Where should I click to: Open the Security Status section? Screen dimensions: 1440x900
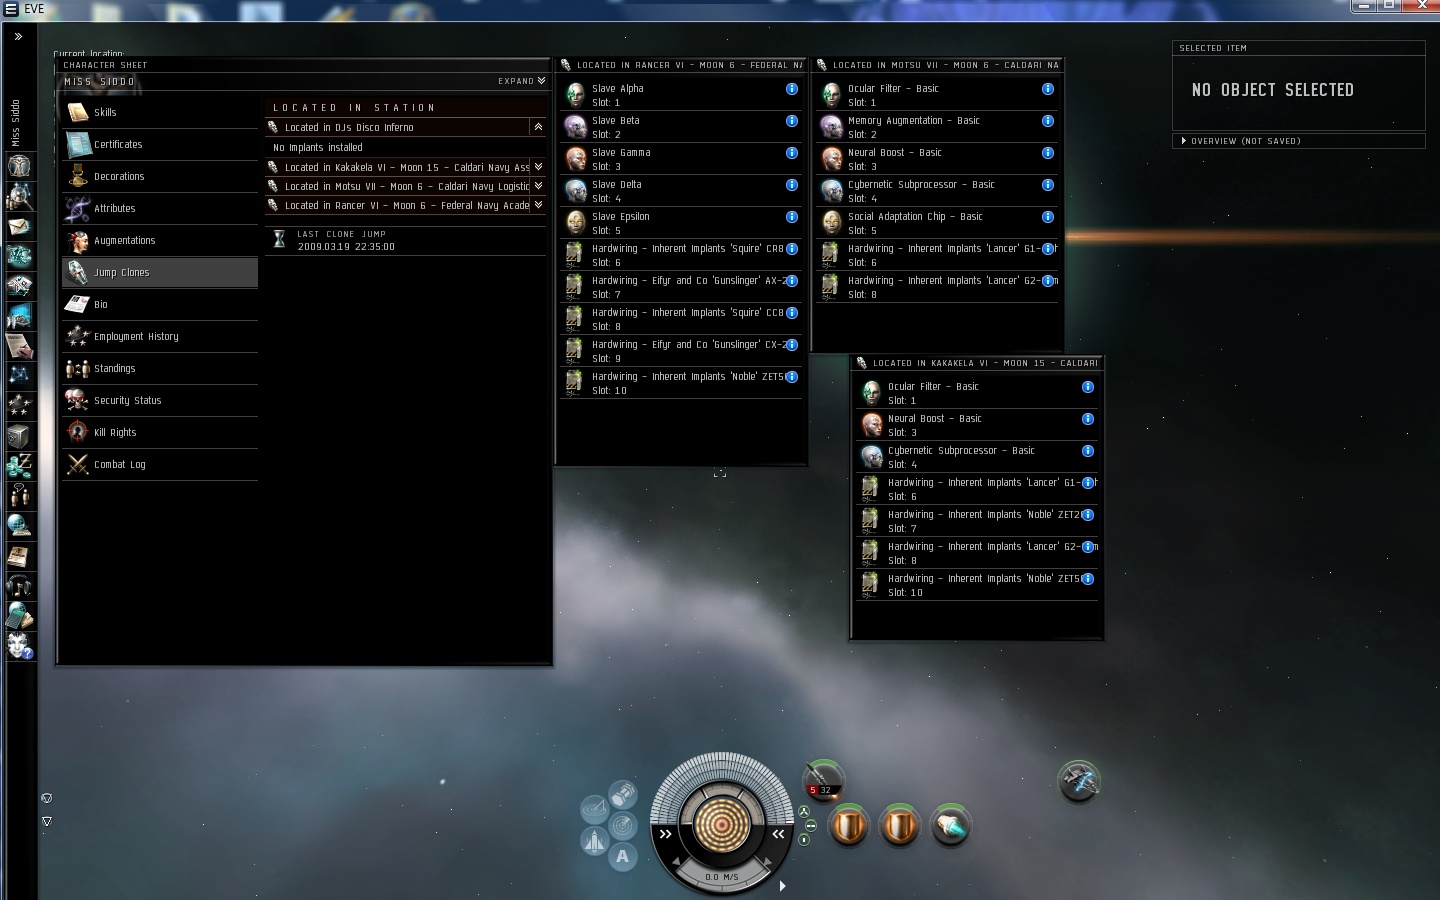tap(160, 401)
